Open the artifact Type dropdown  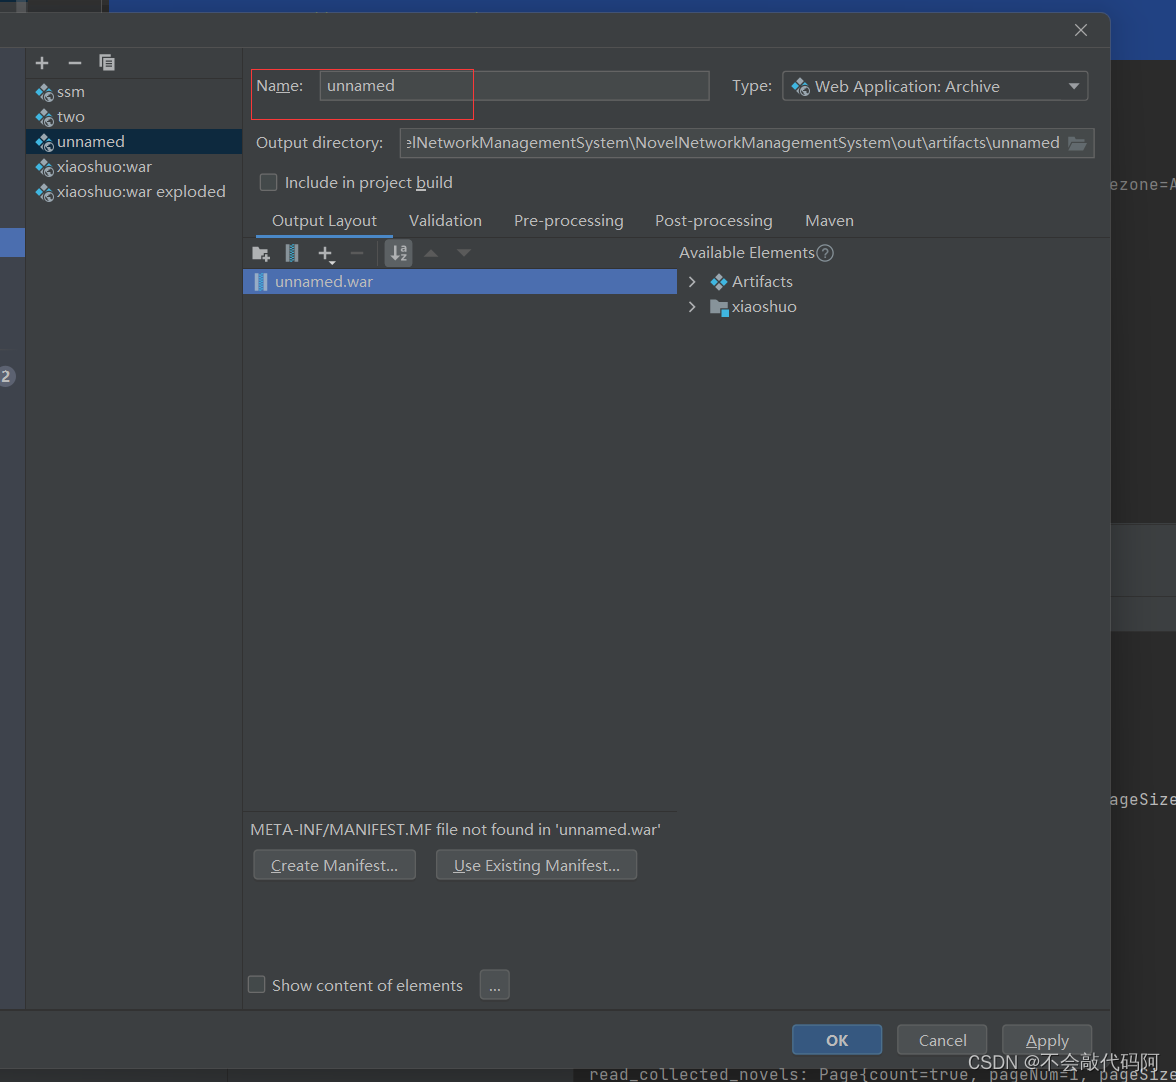(934, 86)
